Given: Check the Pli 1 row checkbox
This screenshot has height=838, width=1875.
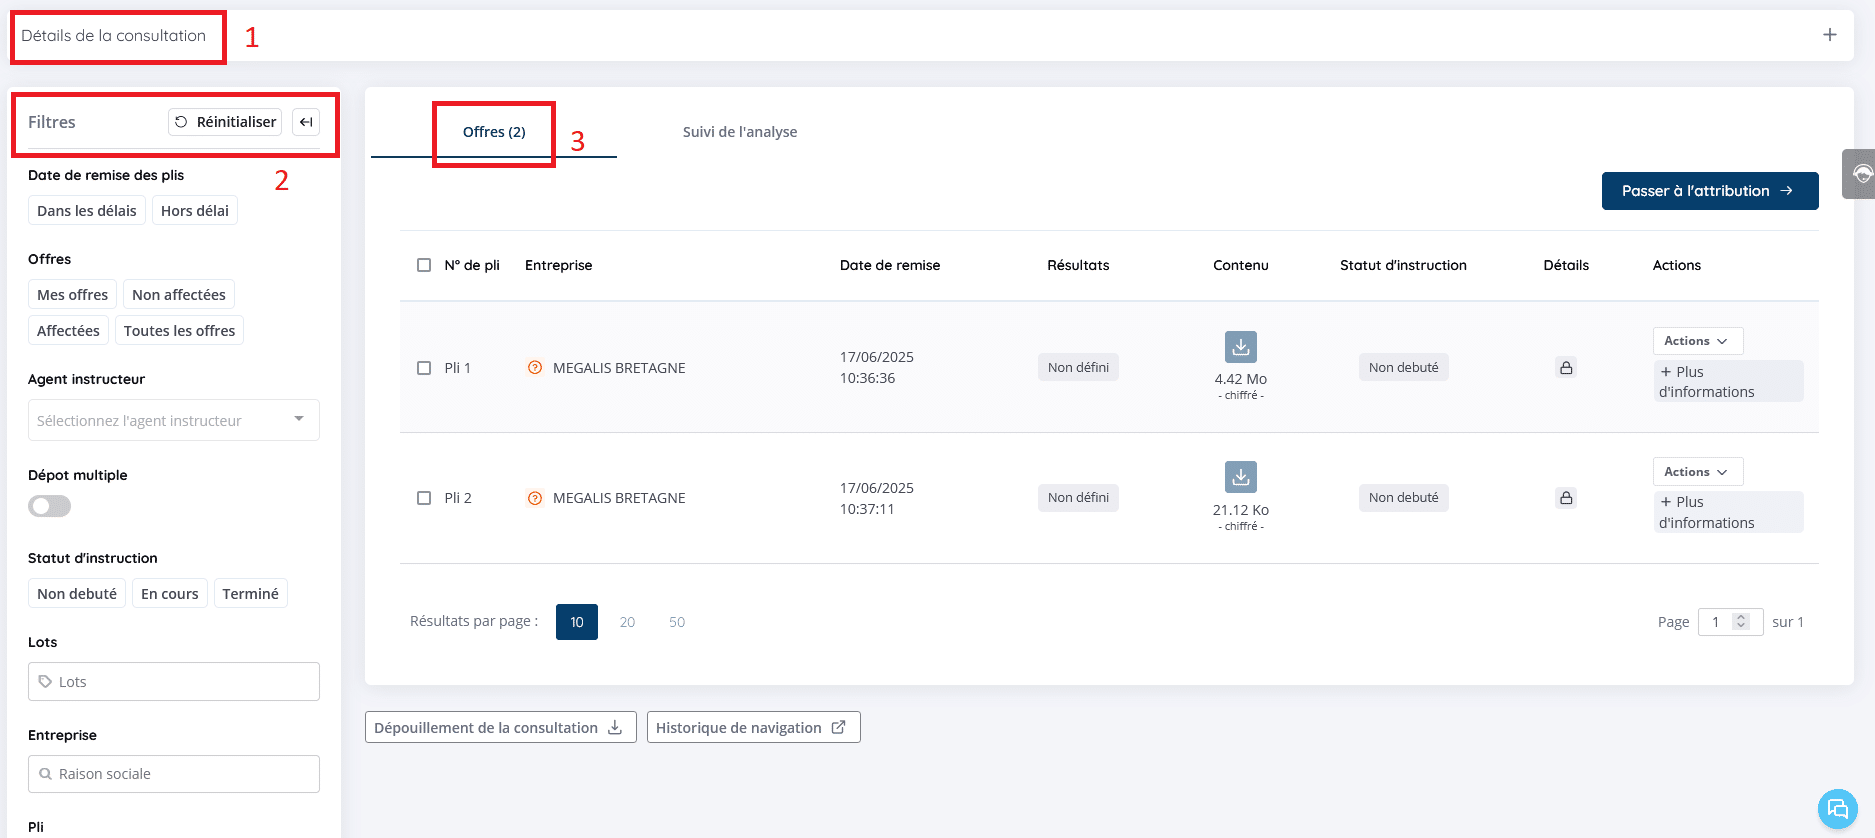Looking at the screenshot, I should coord(424,368).
